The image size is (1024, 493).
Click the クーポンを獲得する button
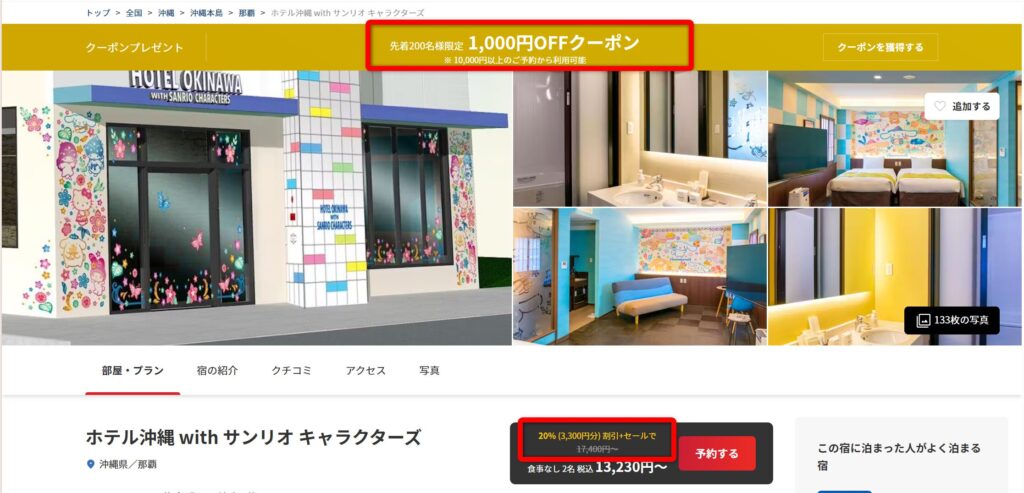click(x=880, y=47)
